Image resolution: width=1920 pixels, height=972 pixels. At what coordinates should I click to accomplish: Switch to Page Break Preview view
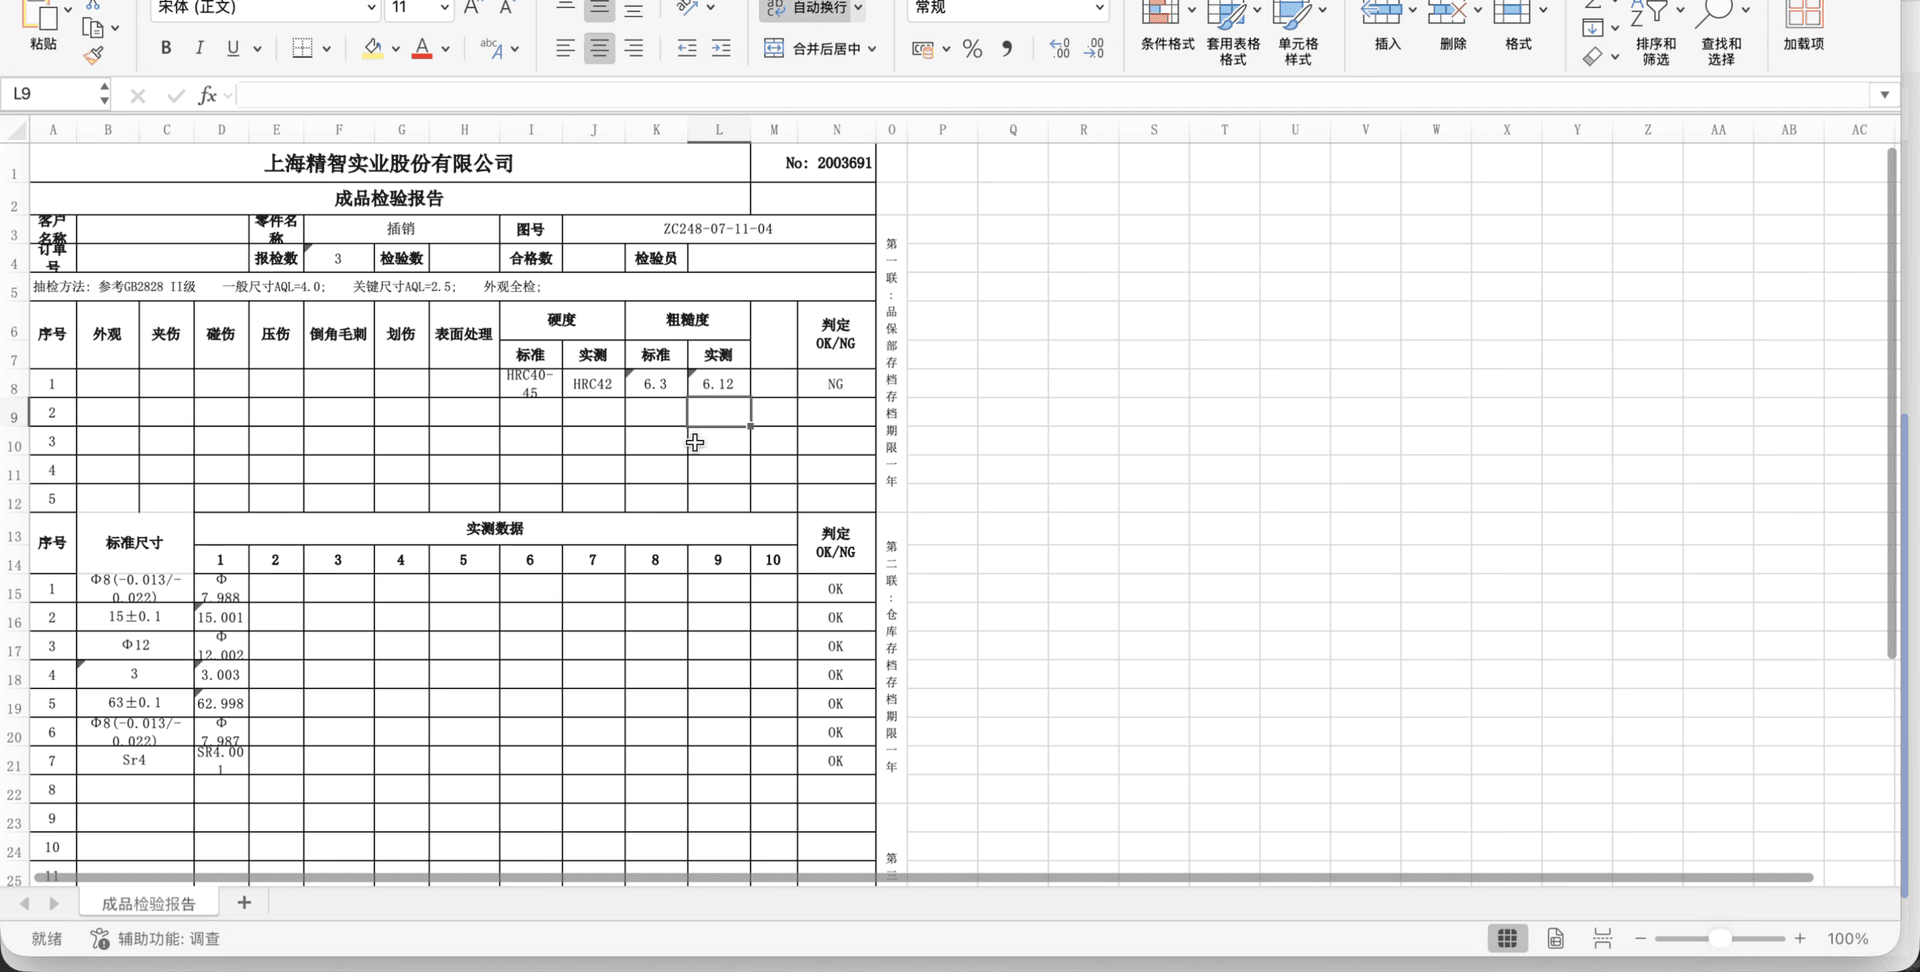(1602, 938)
